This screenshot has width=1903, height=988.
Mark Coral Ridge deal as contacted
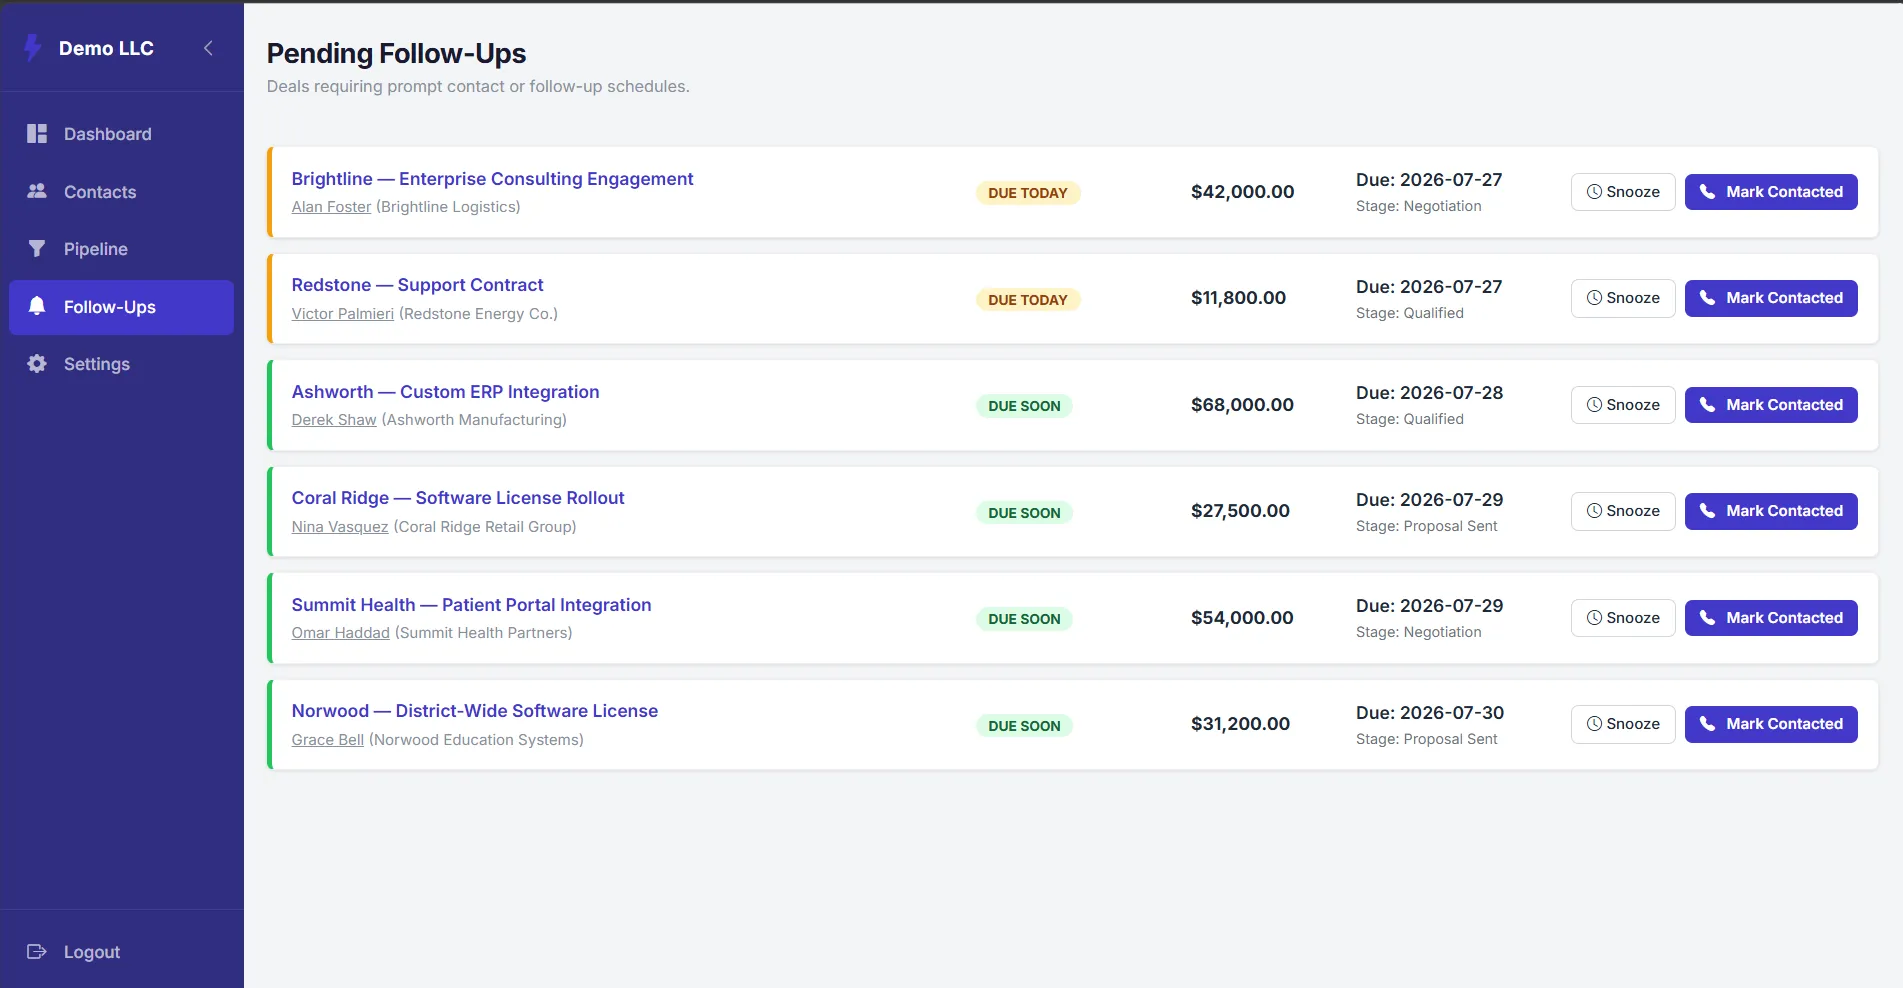[x=1771, y=511]
